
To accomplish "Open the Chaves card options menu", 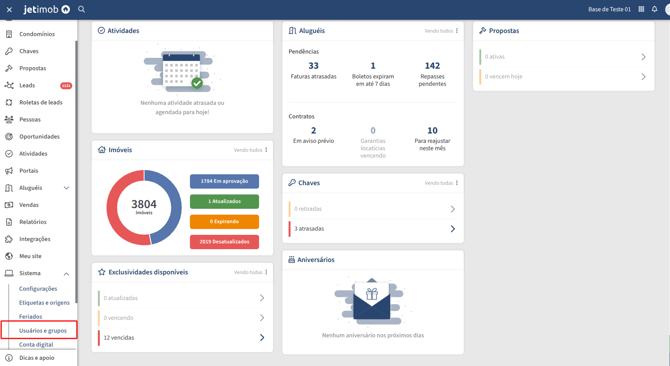I will point(457,183).
